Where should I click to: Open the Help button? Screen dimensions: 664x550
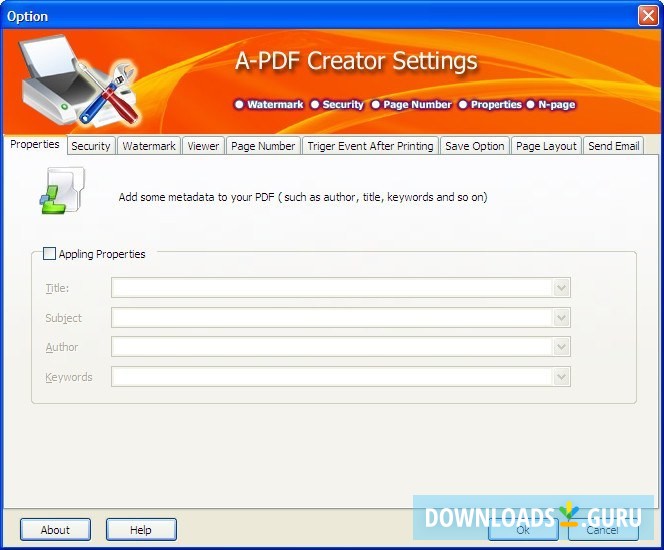pos(141,530)
